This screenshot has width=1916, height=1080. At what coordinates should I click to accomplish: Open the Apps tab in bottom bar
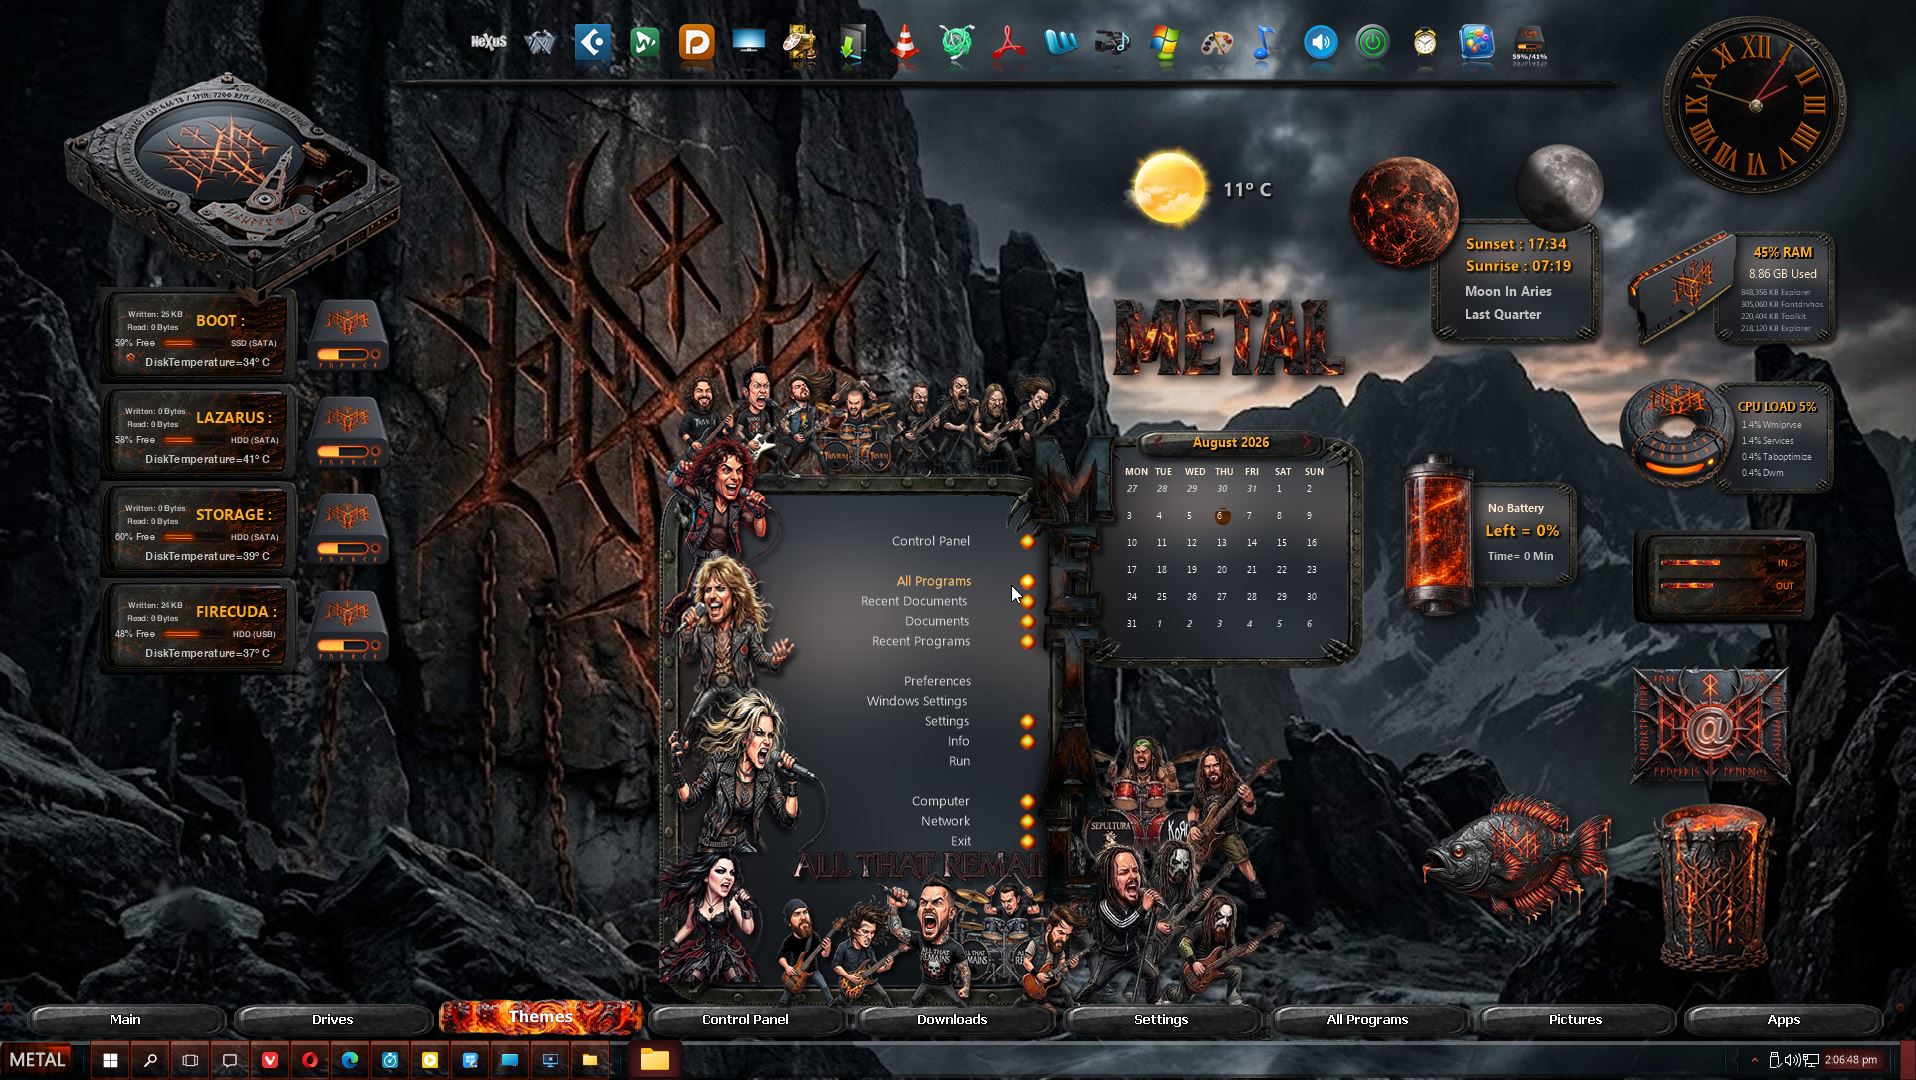[x=1783, y=1019]
